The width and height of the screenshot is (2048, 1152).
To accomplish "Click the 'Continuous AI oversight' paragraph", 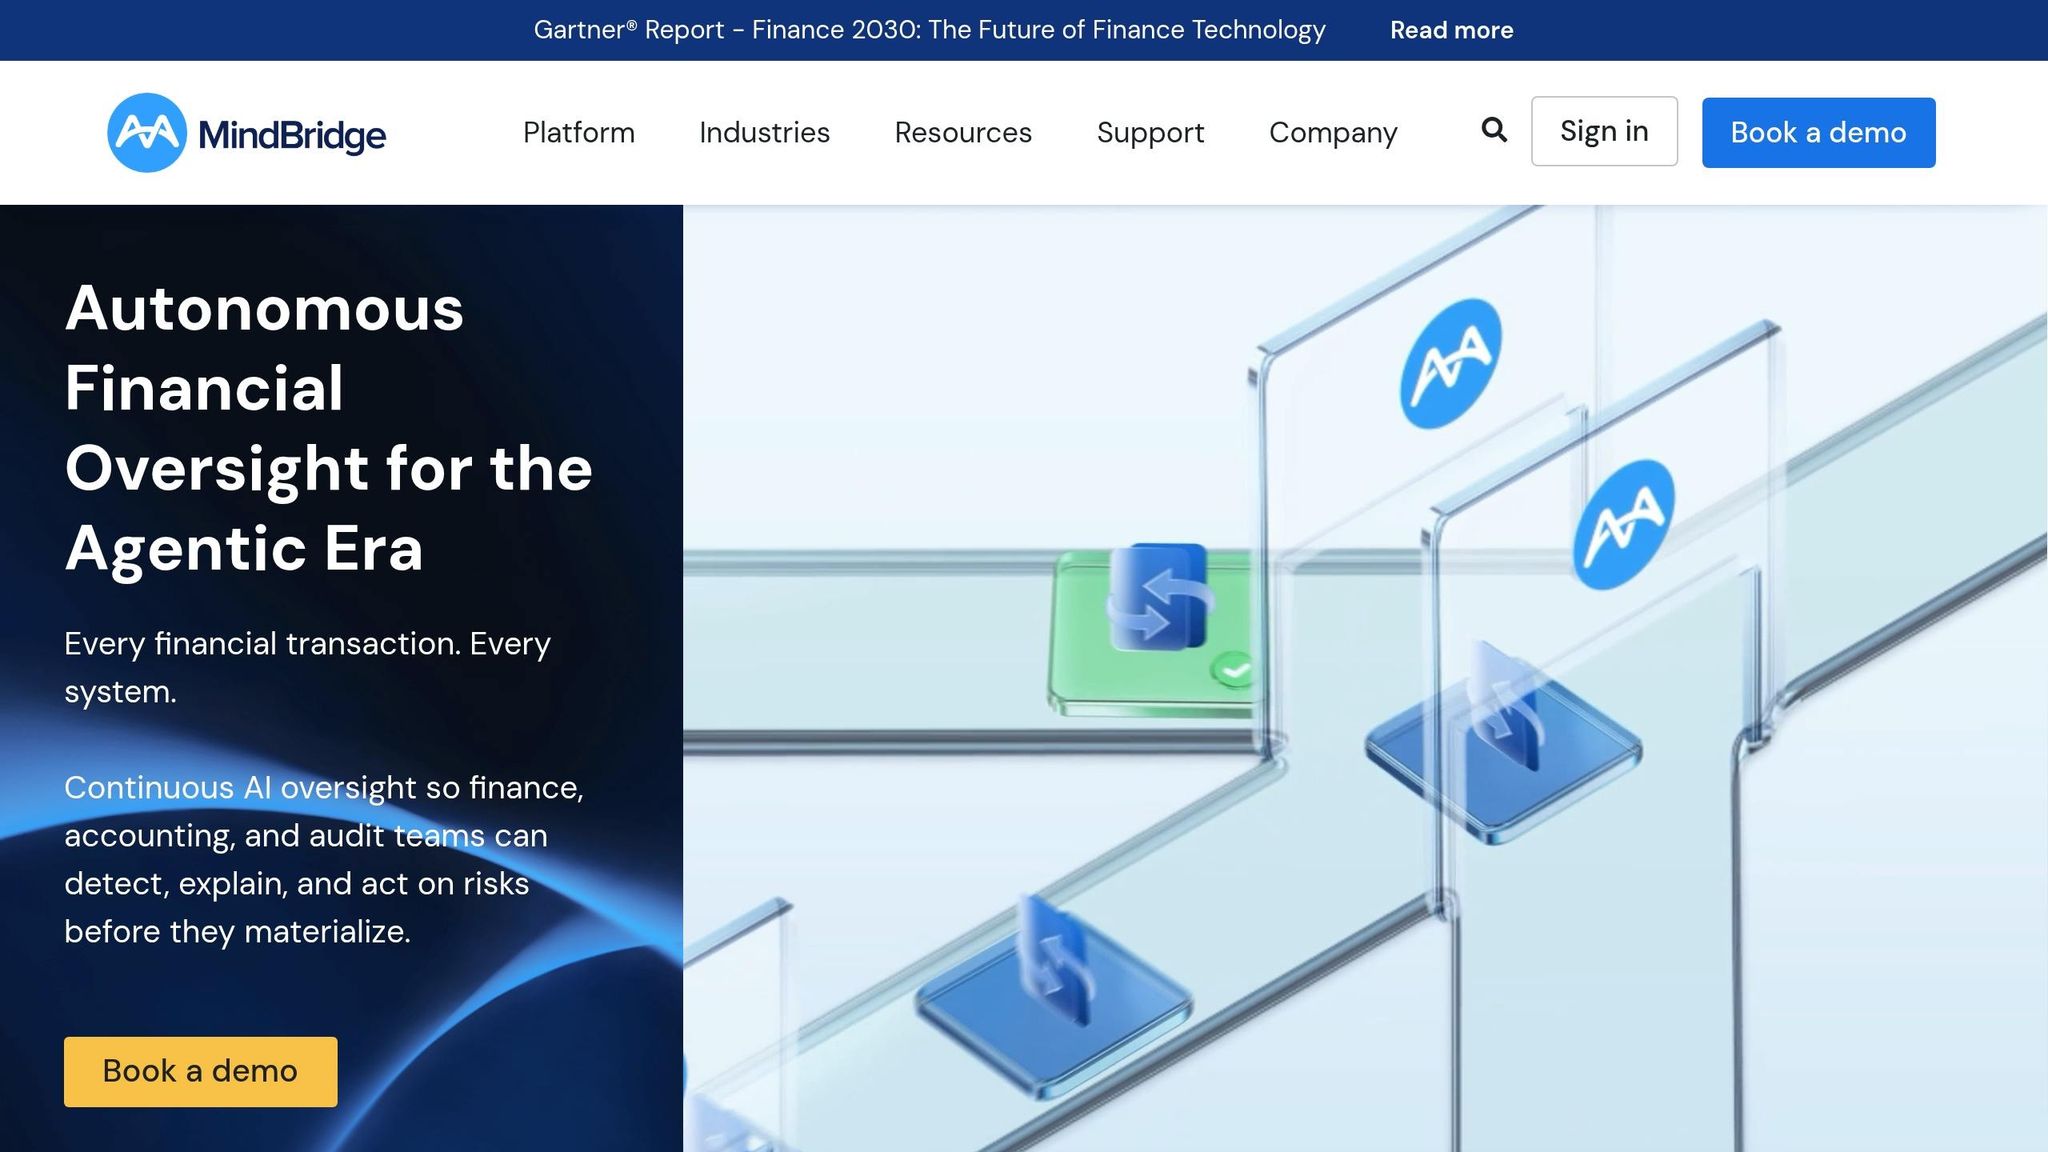I will pyautogui.click(x=324, y=859).
